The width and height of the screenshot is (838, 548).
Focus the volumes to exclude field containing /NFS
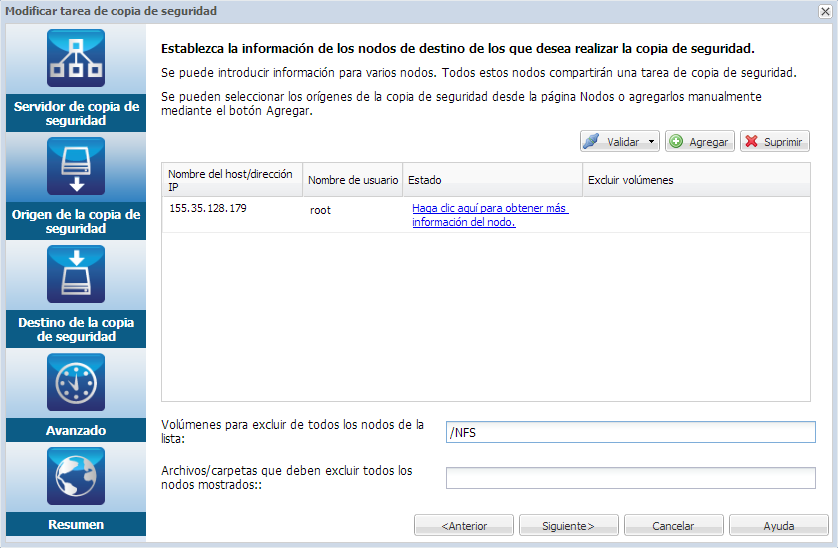click(x=631, y=432)
